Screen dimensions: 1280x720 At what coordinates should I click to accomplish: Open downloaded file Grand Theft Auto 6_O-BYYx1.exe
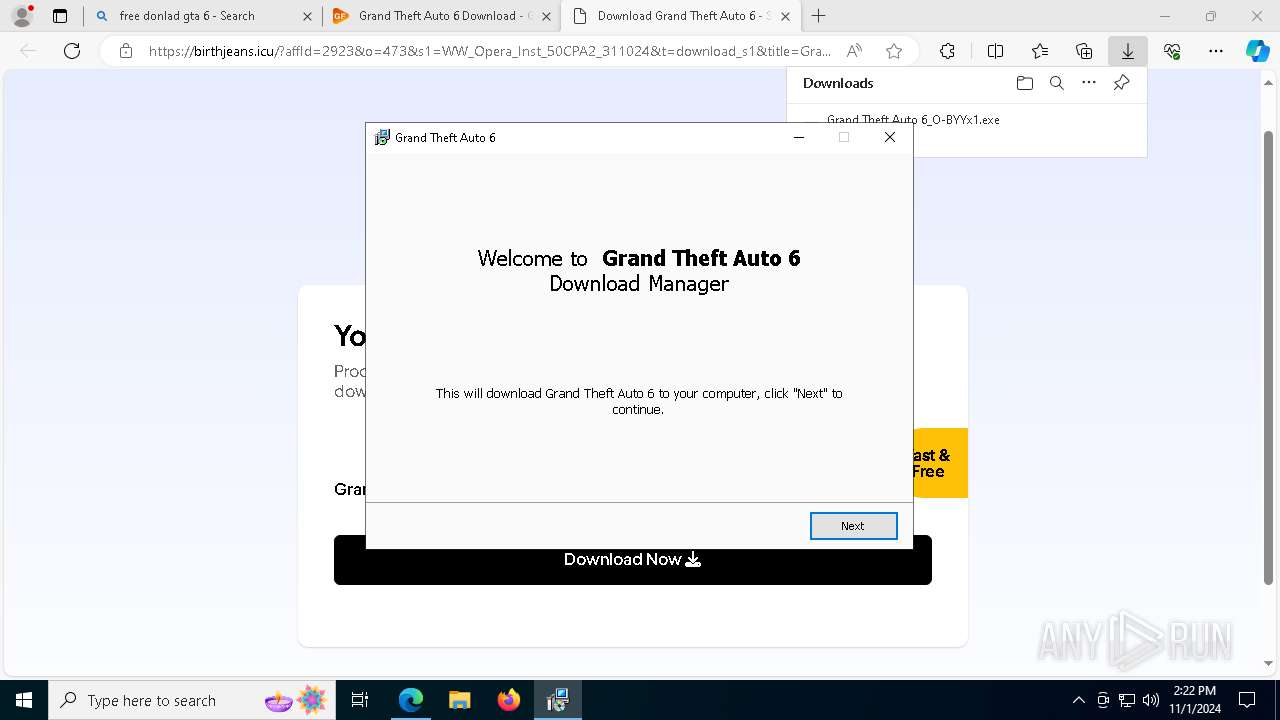913,119
